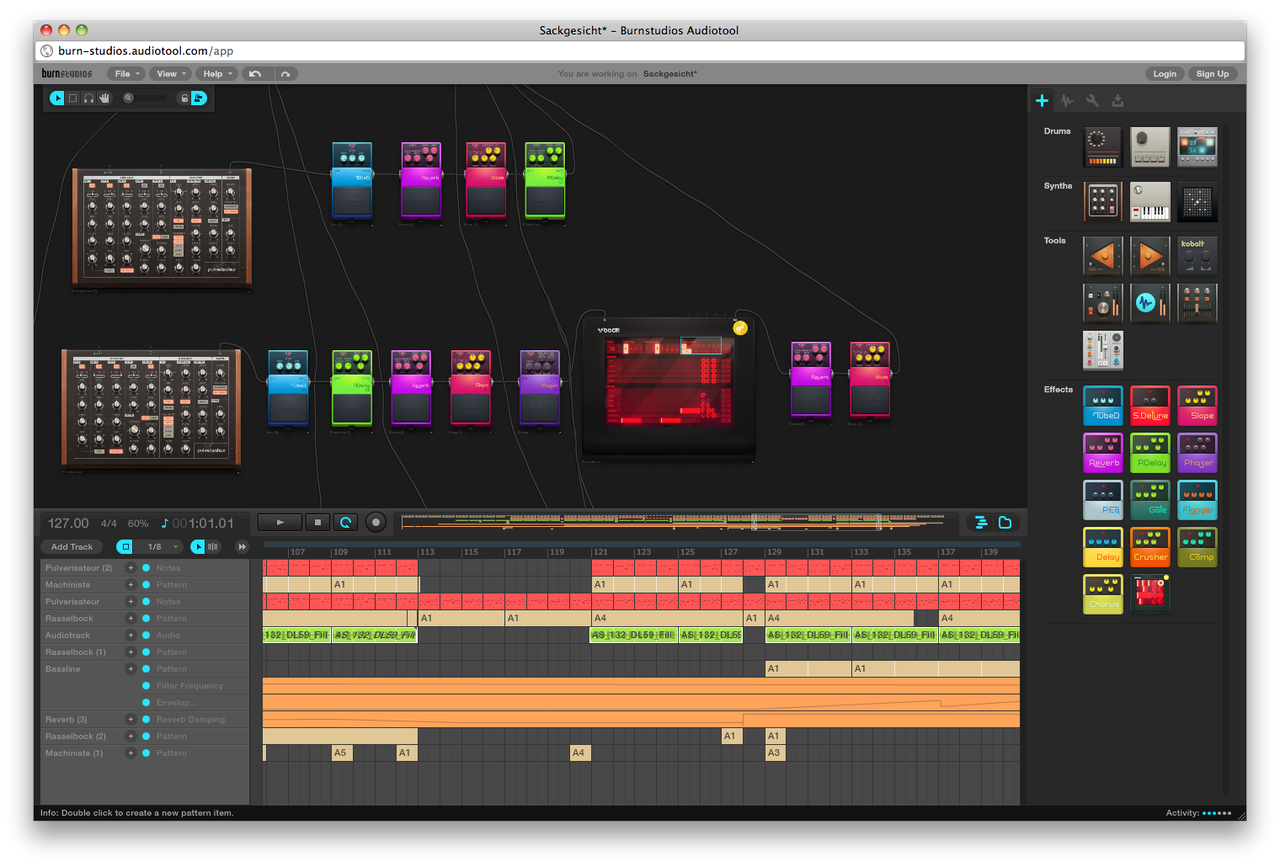Click the undo arrow in the top bar
The image size is (1280, 867).
(x=255, y=74)
